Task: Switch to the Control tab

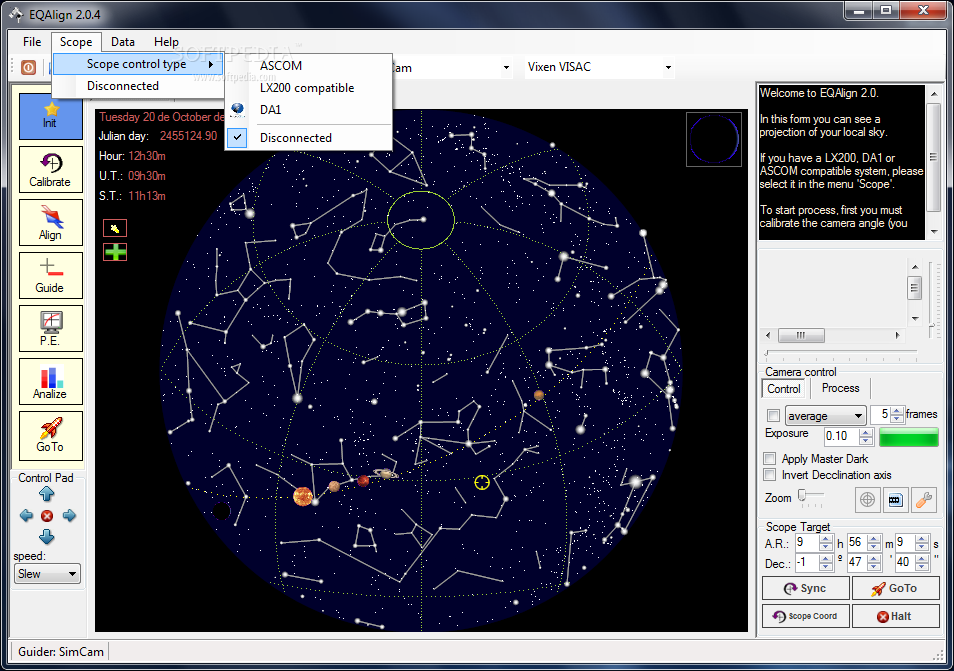Action: (784, 389)
